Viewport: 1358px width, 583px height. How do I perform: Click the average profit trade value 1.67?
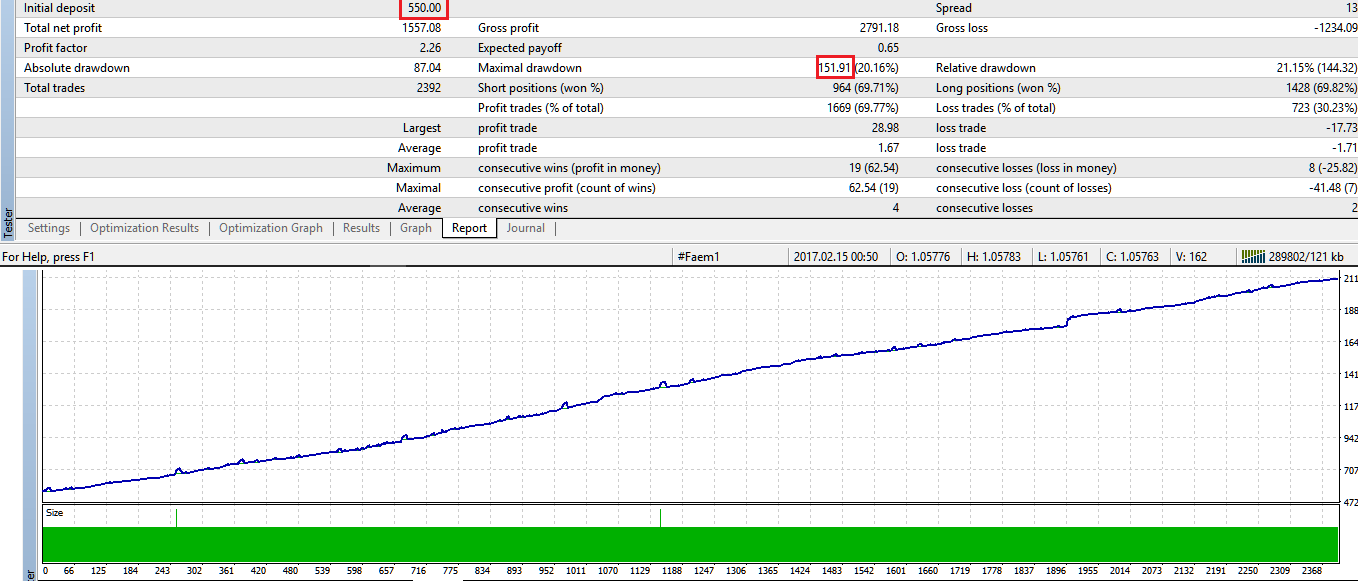(x=888, y=148)
